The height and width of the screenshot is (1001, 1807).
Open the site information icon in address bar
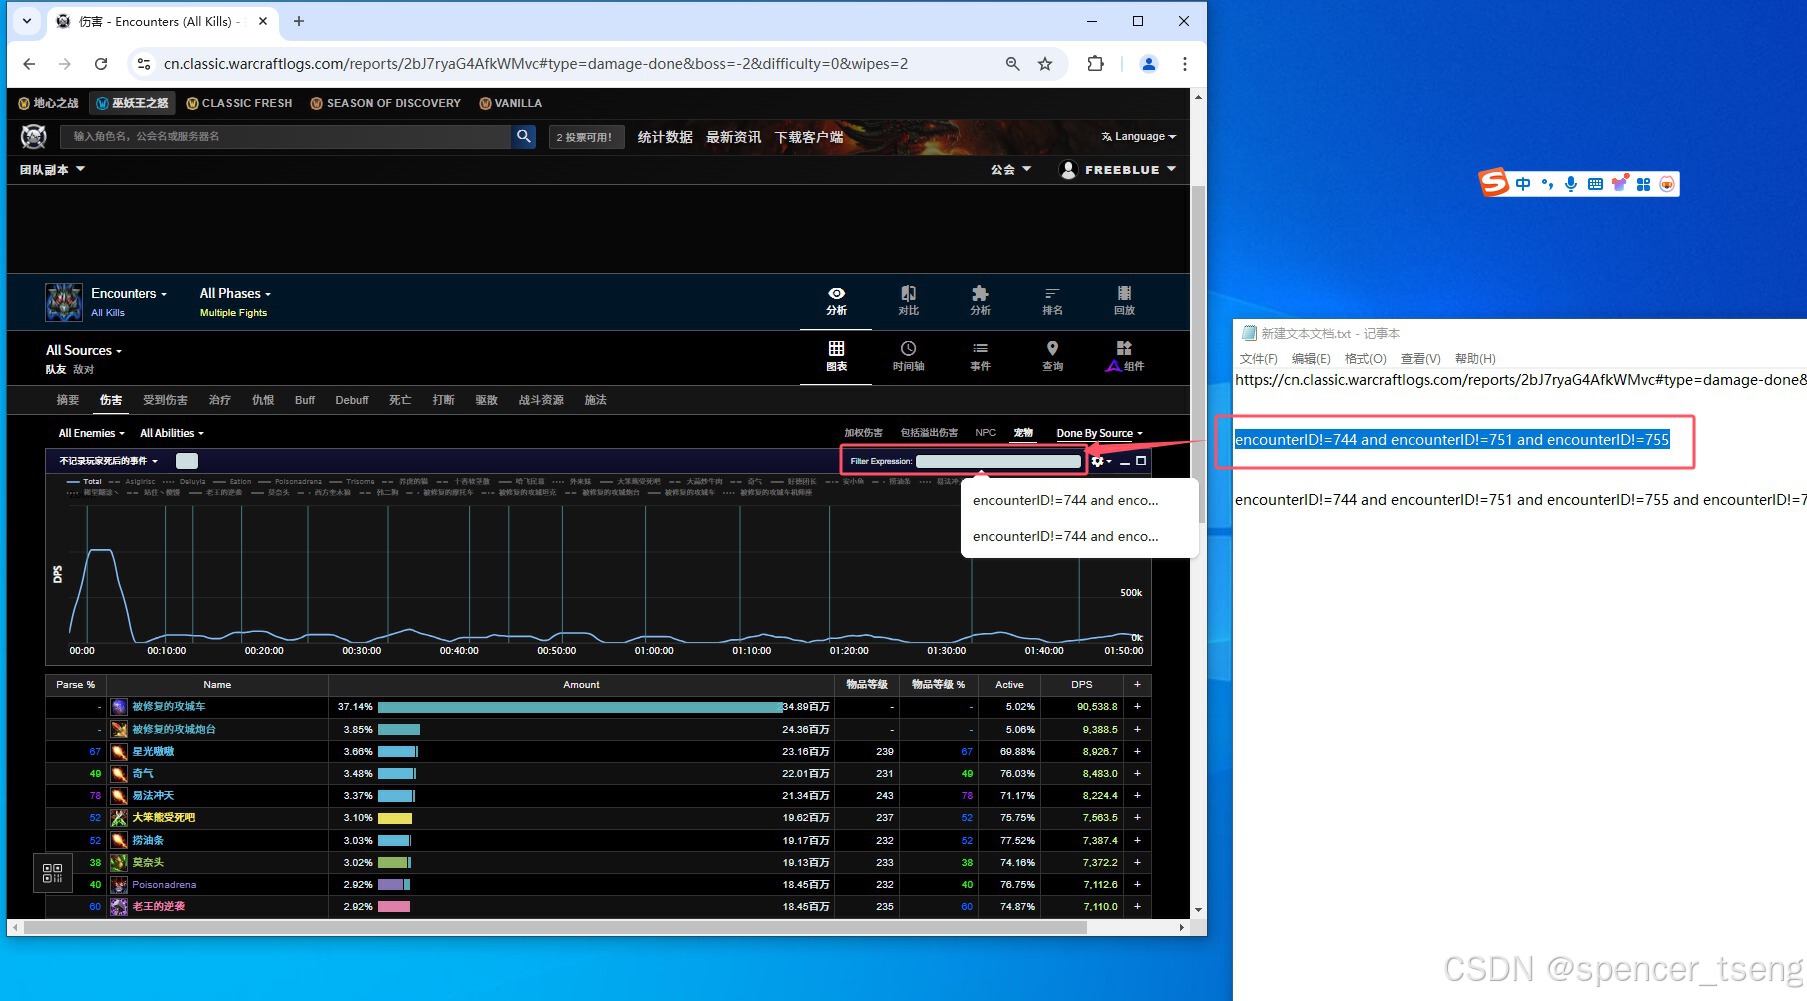tap(144, 64)
